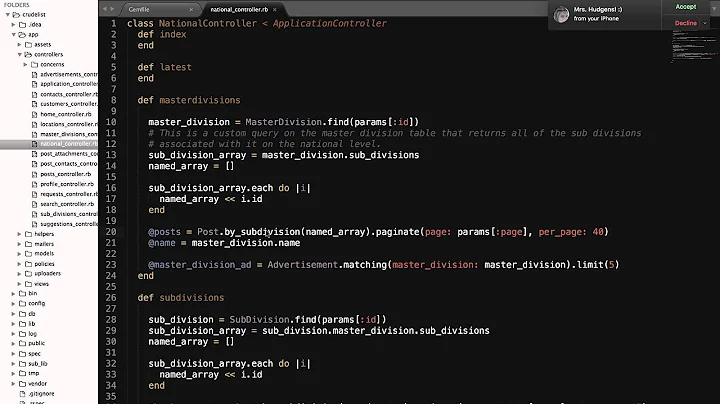Click the tmp folder icon

[x=22, y=374]
